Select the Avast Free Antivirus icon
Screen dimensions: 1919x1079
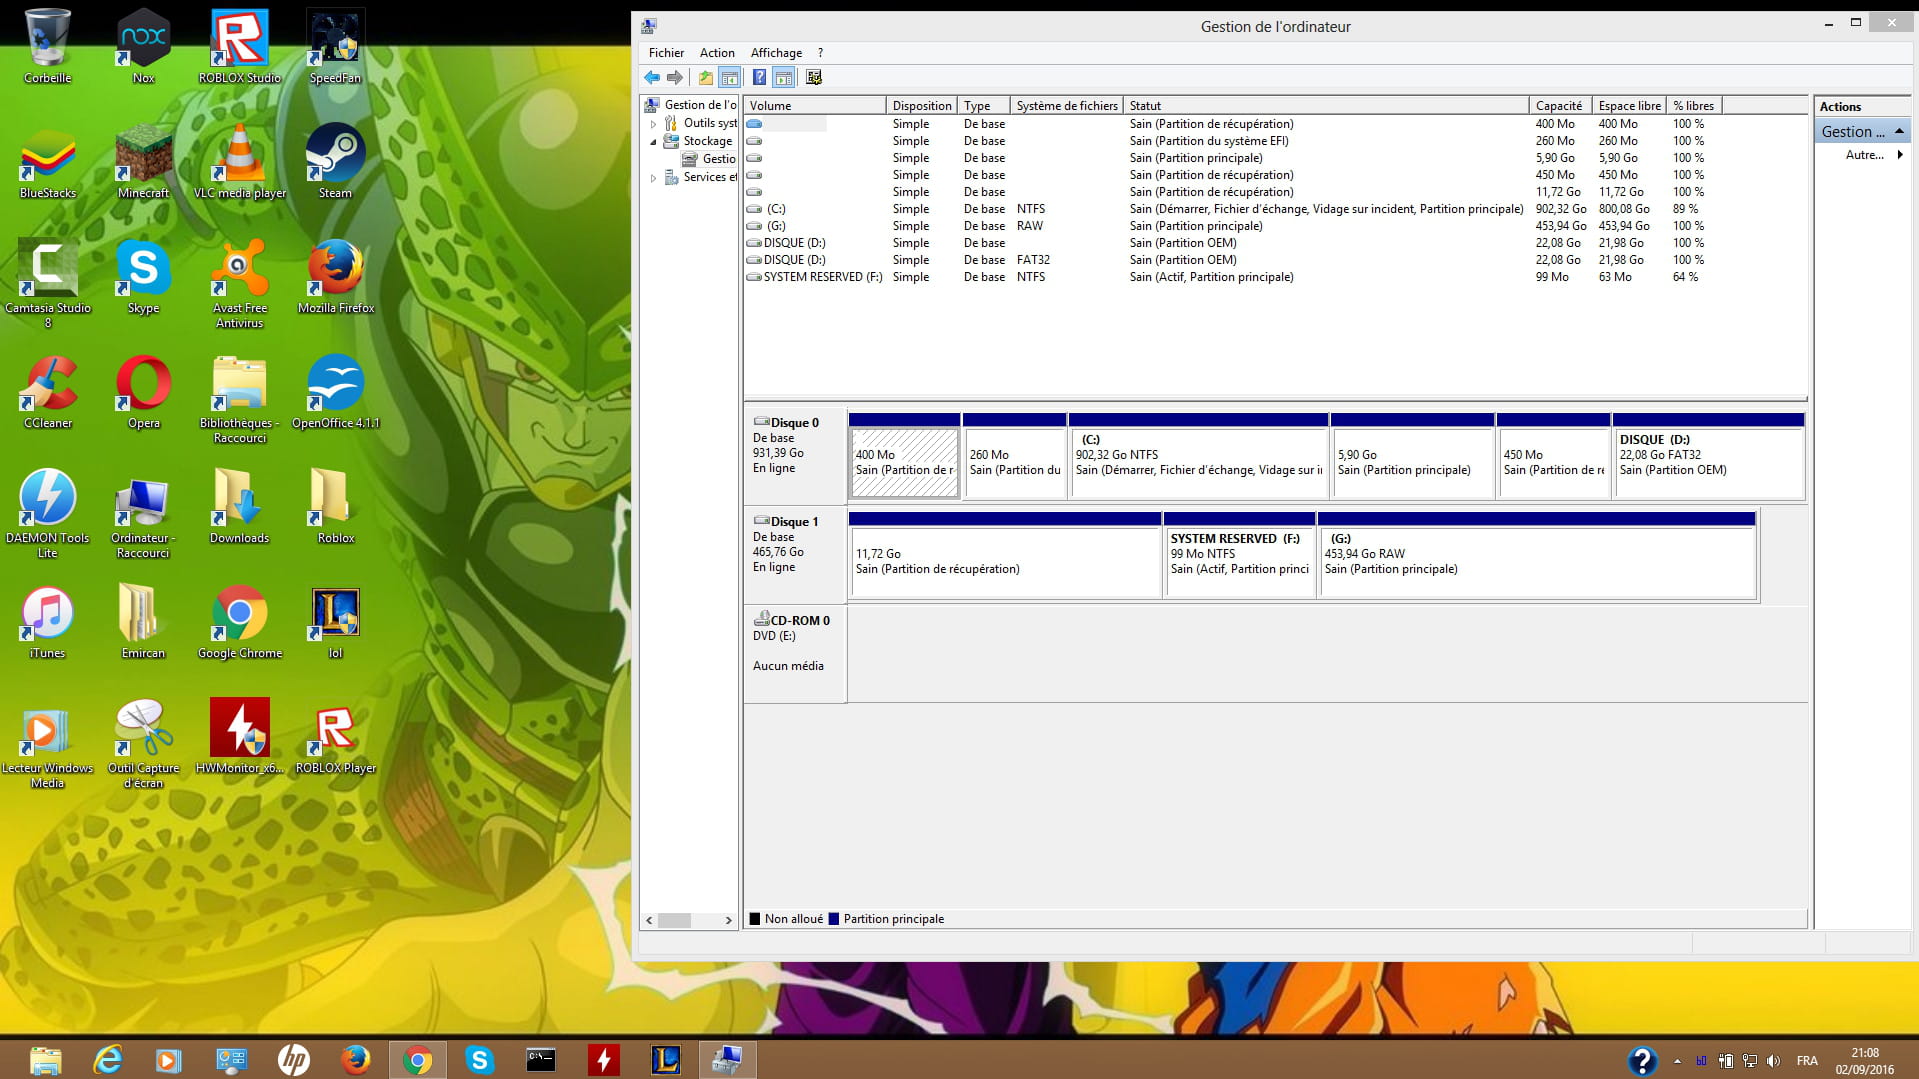tap(240, 284)
